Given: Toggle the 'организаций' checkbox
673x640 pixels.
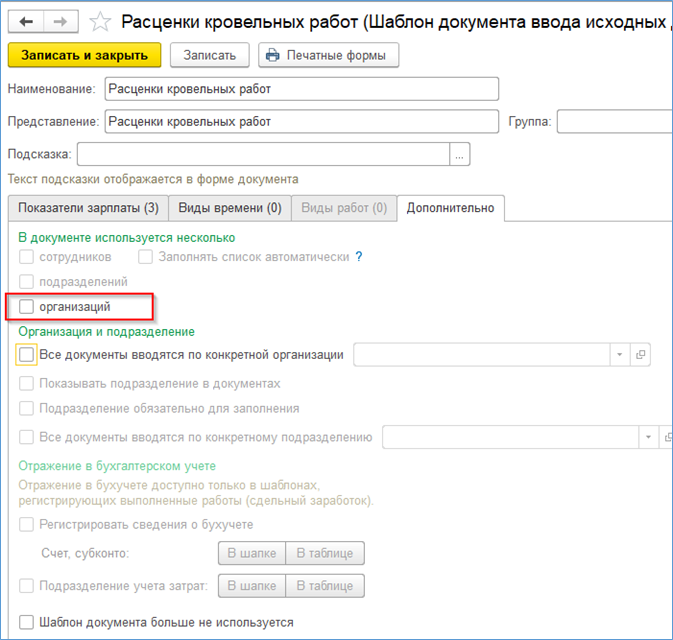Looking at the screenshot, I should point(27,307).
